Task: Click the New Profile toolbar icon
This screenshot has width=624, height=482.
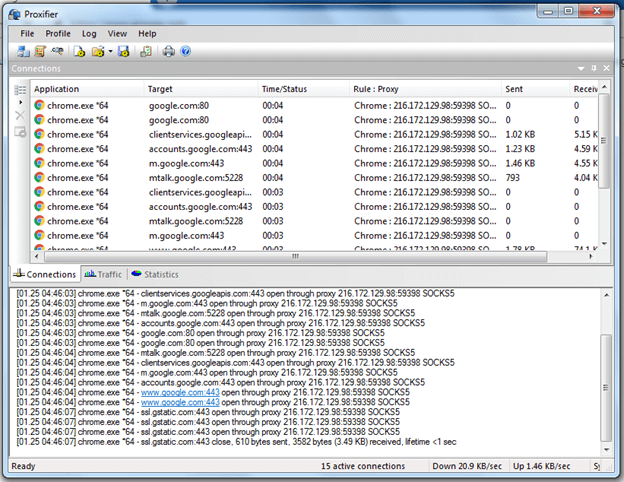Action: tap(79, 51)
